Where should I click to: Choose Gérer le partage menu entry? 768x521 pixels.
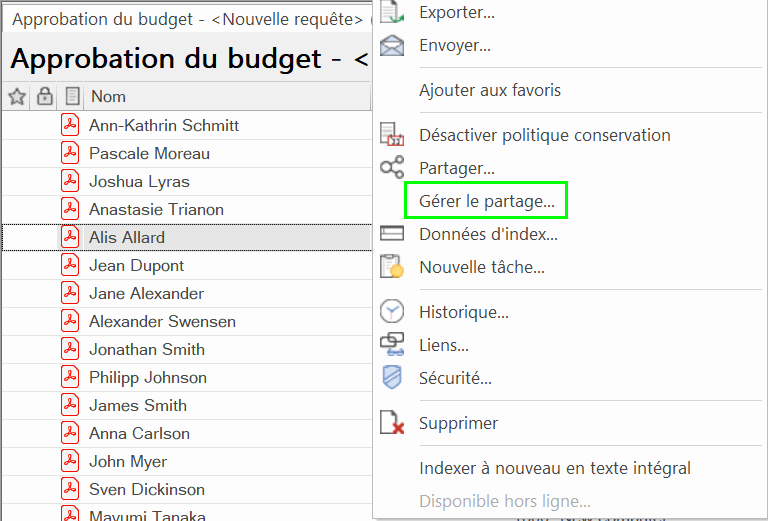pos(487,201)
